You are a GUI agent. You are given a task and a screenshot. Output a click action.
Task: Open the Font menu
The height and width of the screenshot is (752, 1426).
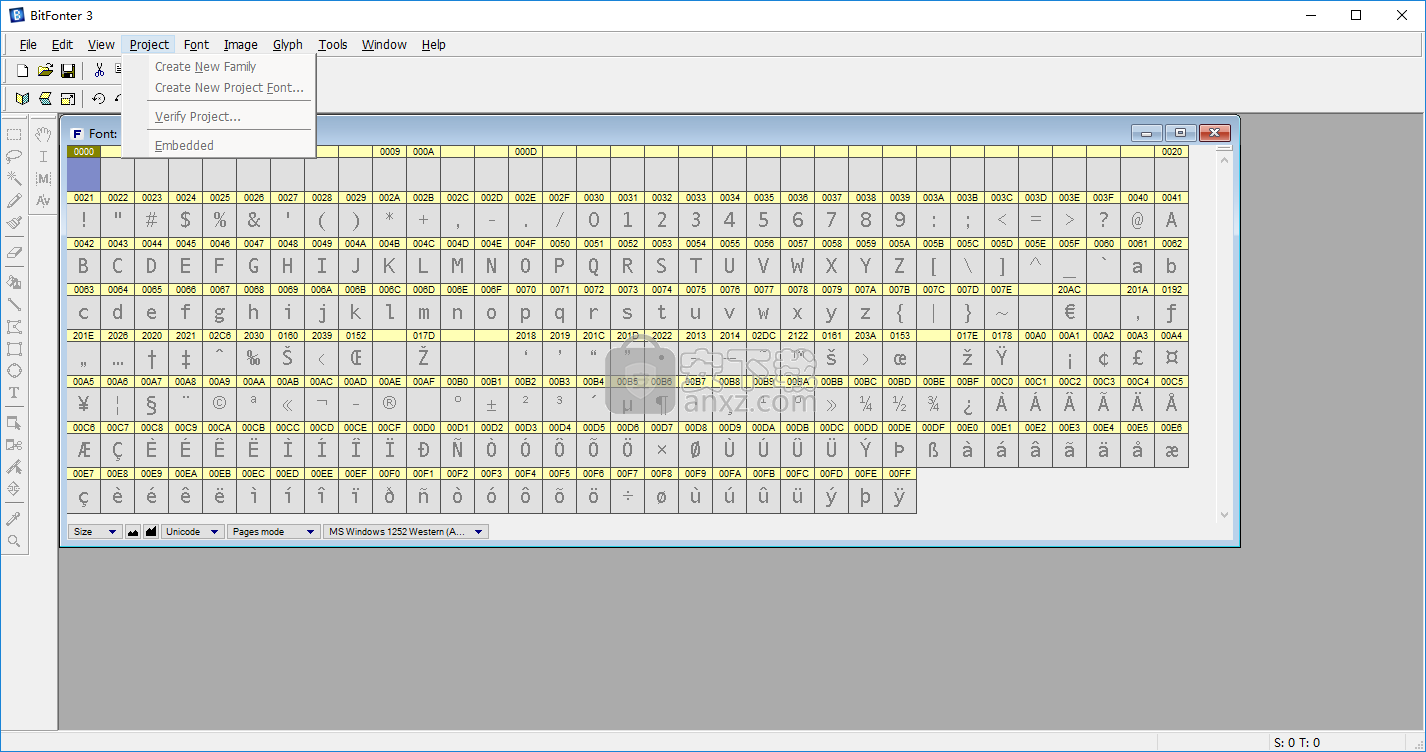pos(196,44)
